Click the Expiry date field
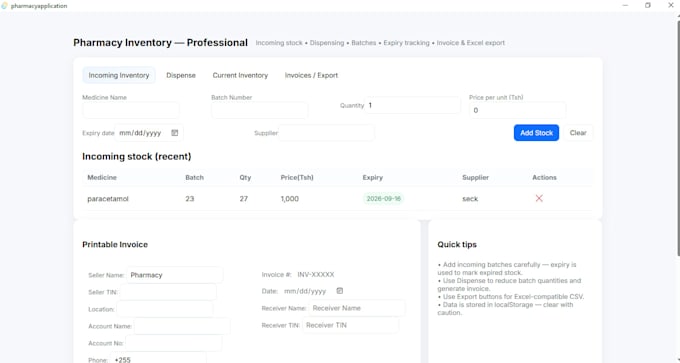The image size is (680, 363). tap(149, 133)
